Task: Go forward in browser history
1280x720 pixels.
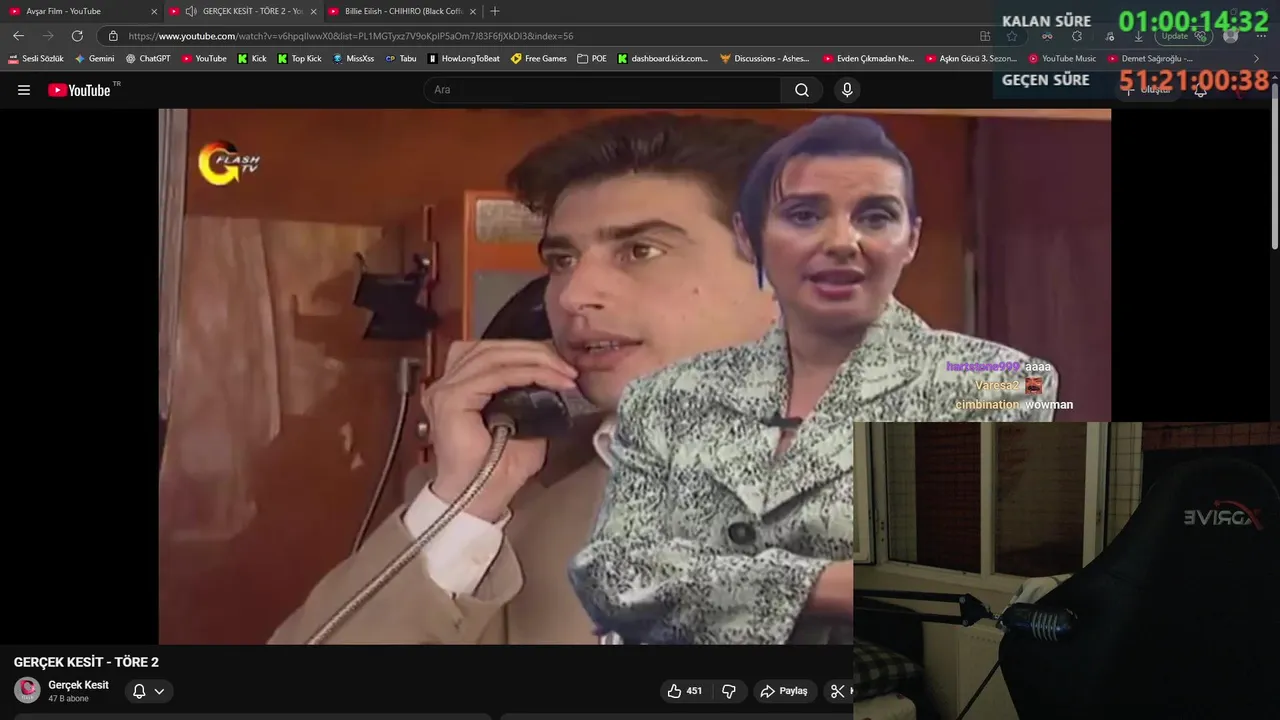Action: (x=47, y=35)
